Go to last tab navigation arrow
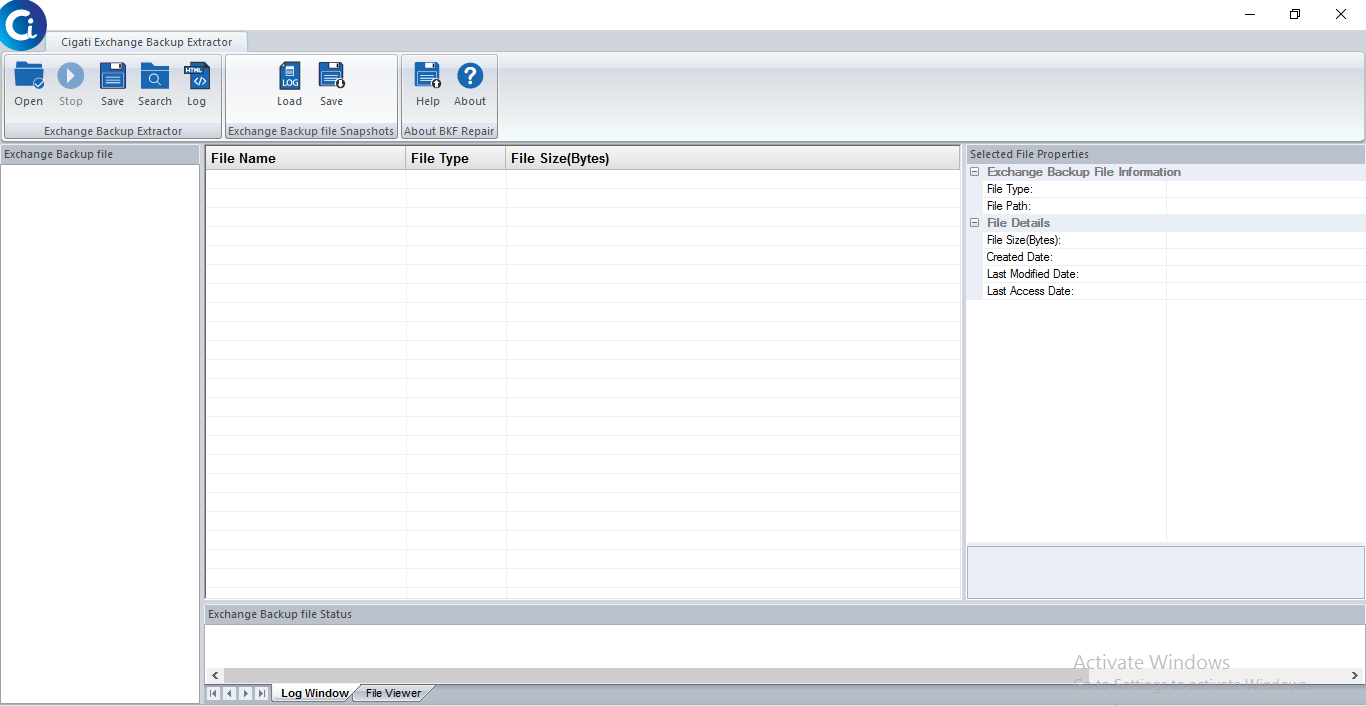 (x=262, y=693)
